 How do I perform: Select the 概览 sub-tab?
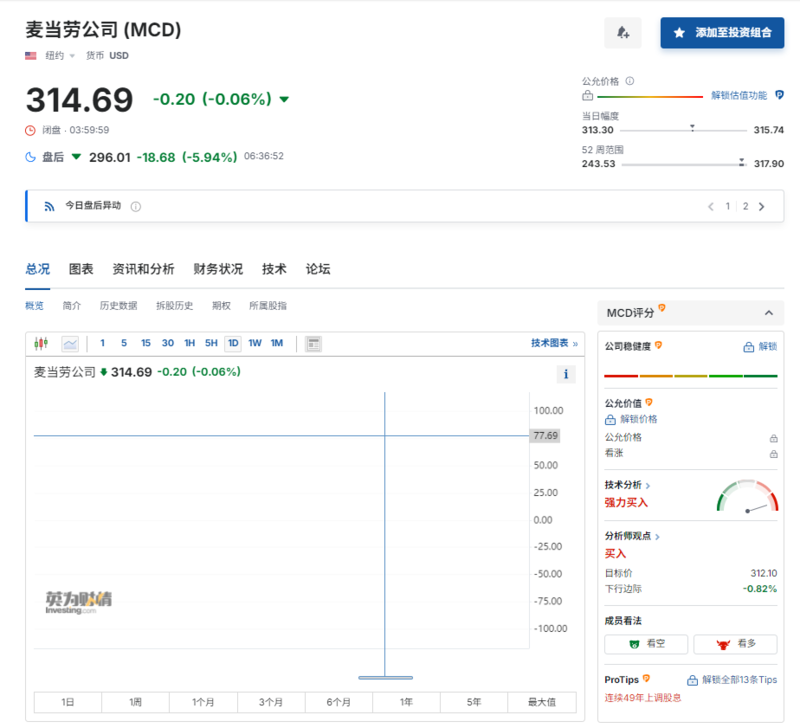pos(34,306)
